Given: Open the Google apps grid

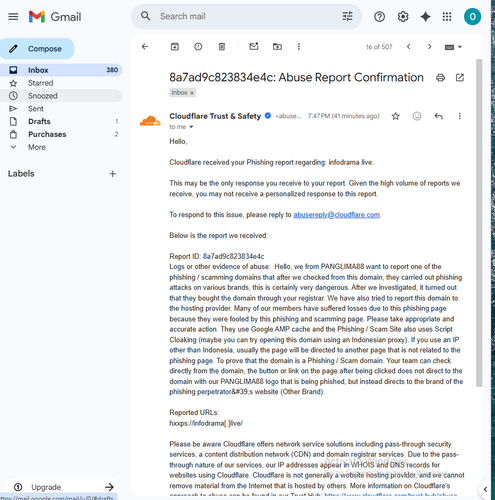Looking at the screenshot, I should click(x=447, y=16).
